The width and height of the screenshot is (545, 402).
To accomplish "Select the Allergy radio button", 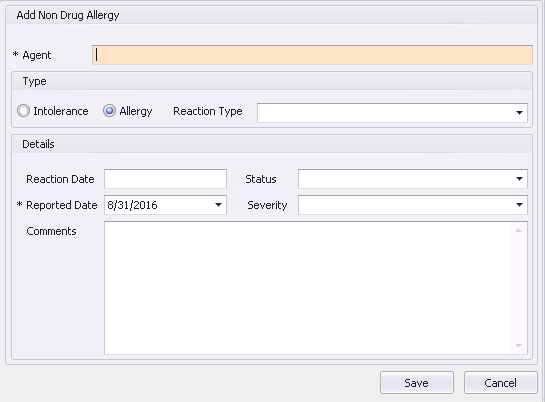I will 109,111.
